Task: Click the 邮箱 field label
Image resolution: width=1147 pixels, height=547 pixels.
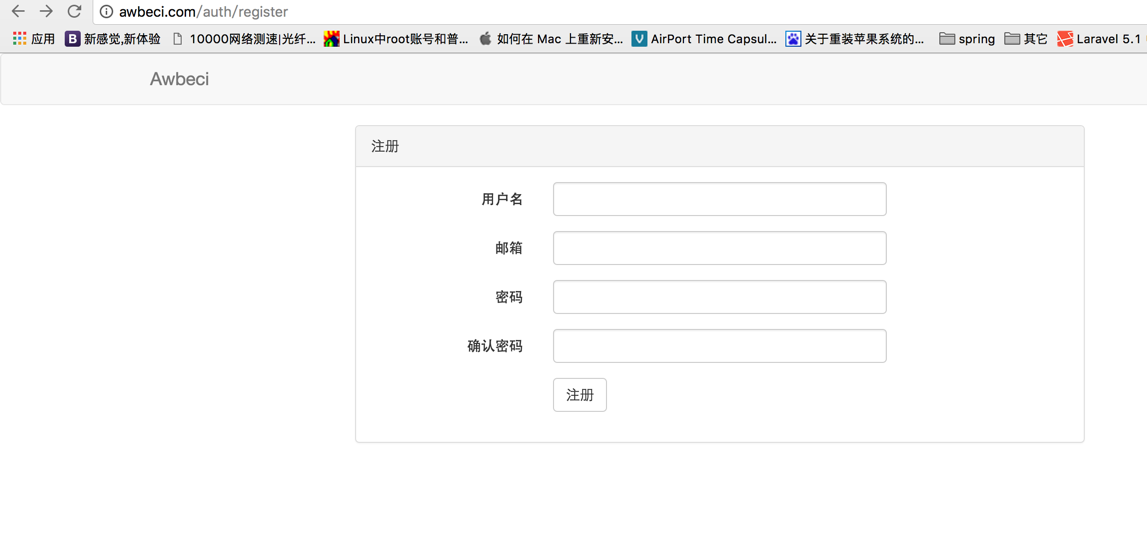Action: coord(509,248)
